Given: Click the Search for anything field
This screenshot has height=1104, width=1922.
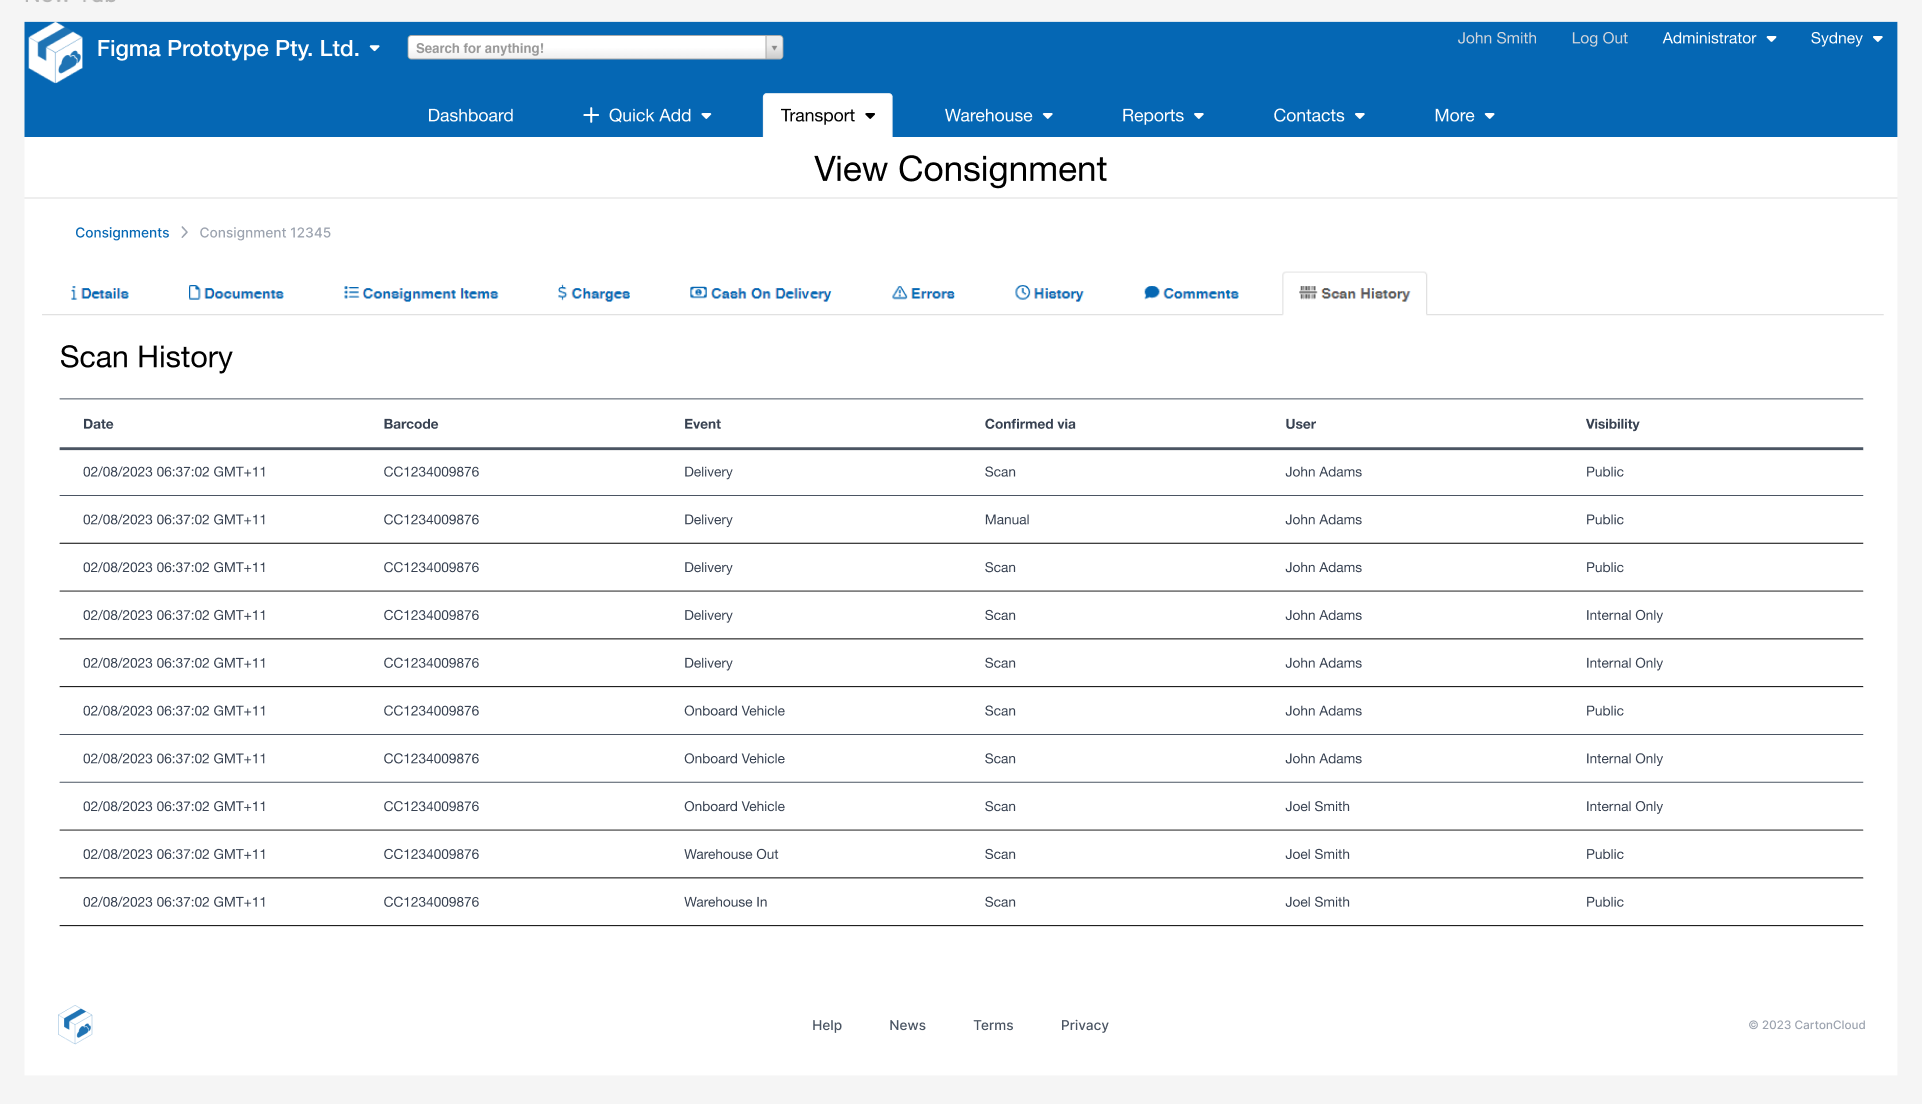Looking at the screenshot, I should 586,48.
